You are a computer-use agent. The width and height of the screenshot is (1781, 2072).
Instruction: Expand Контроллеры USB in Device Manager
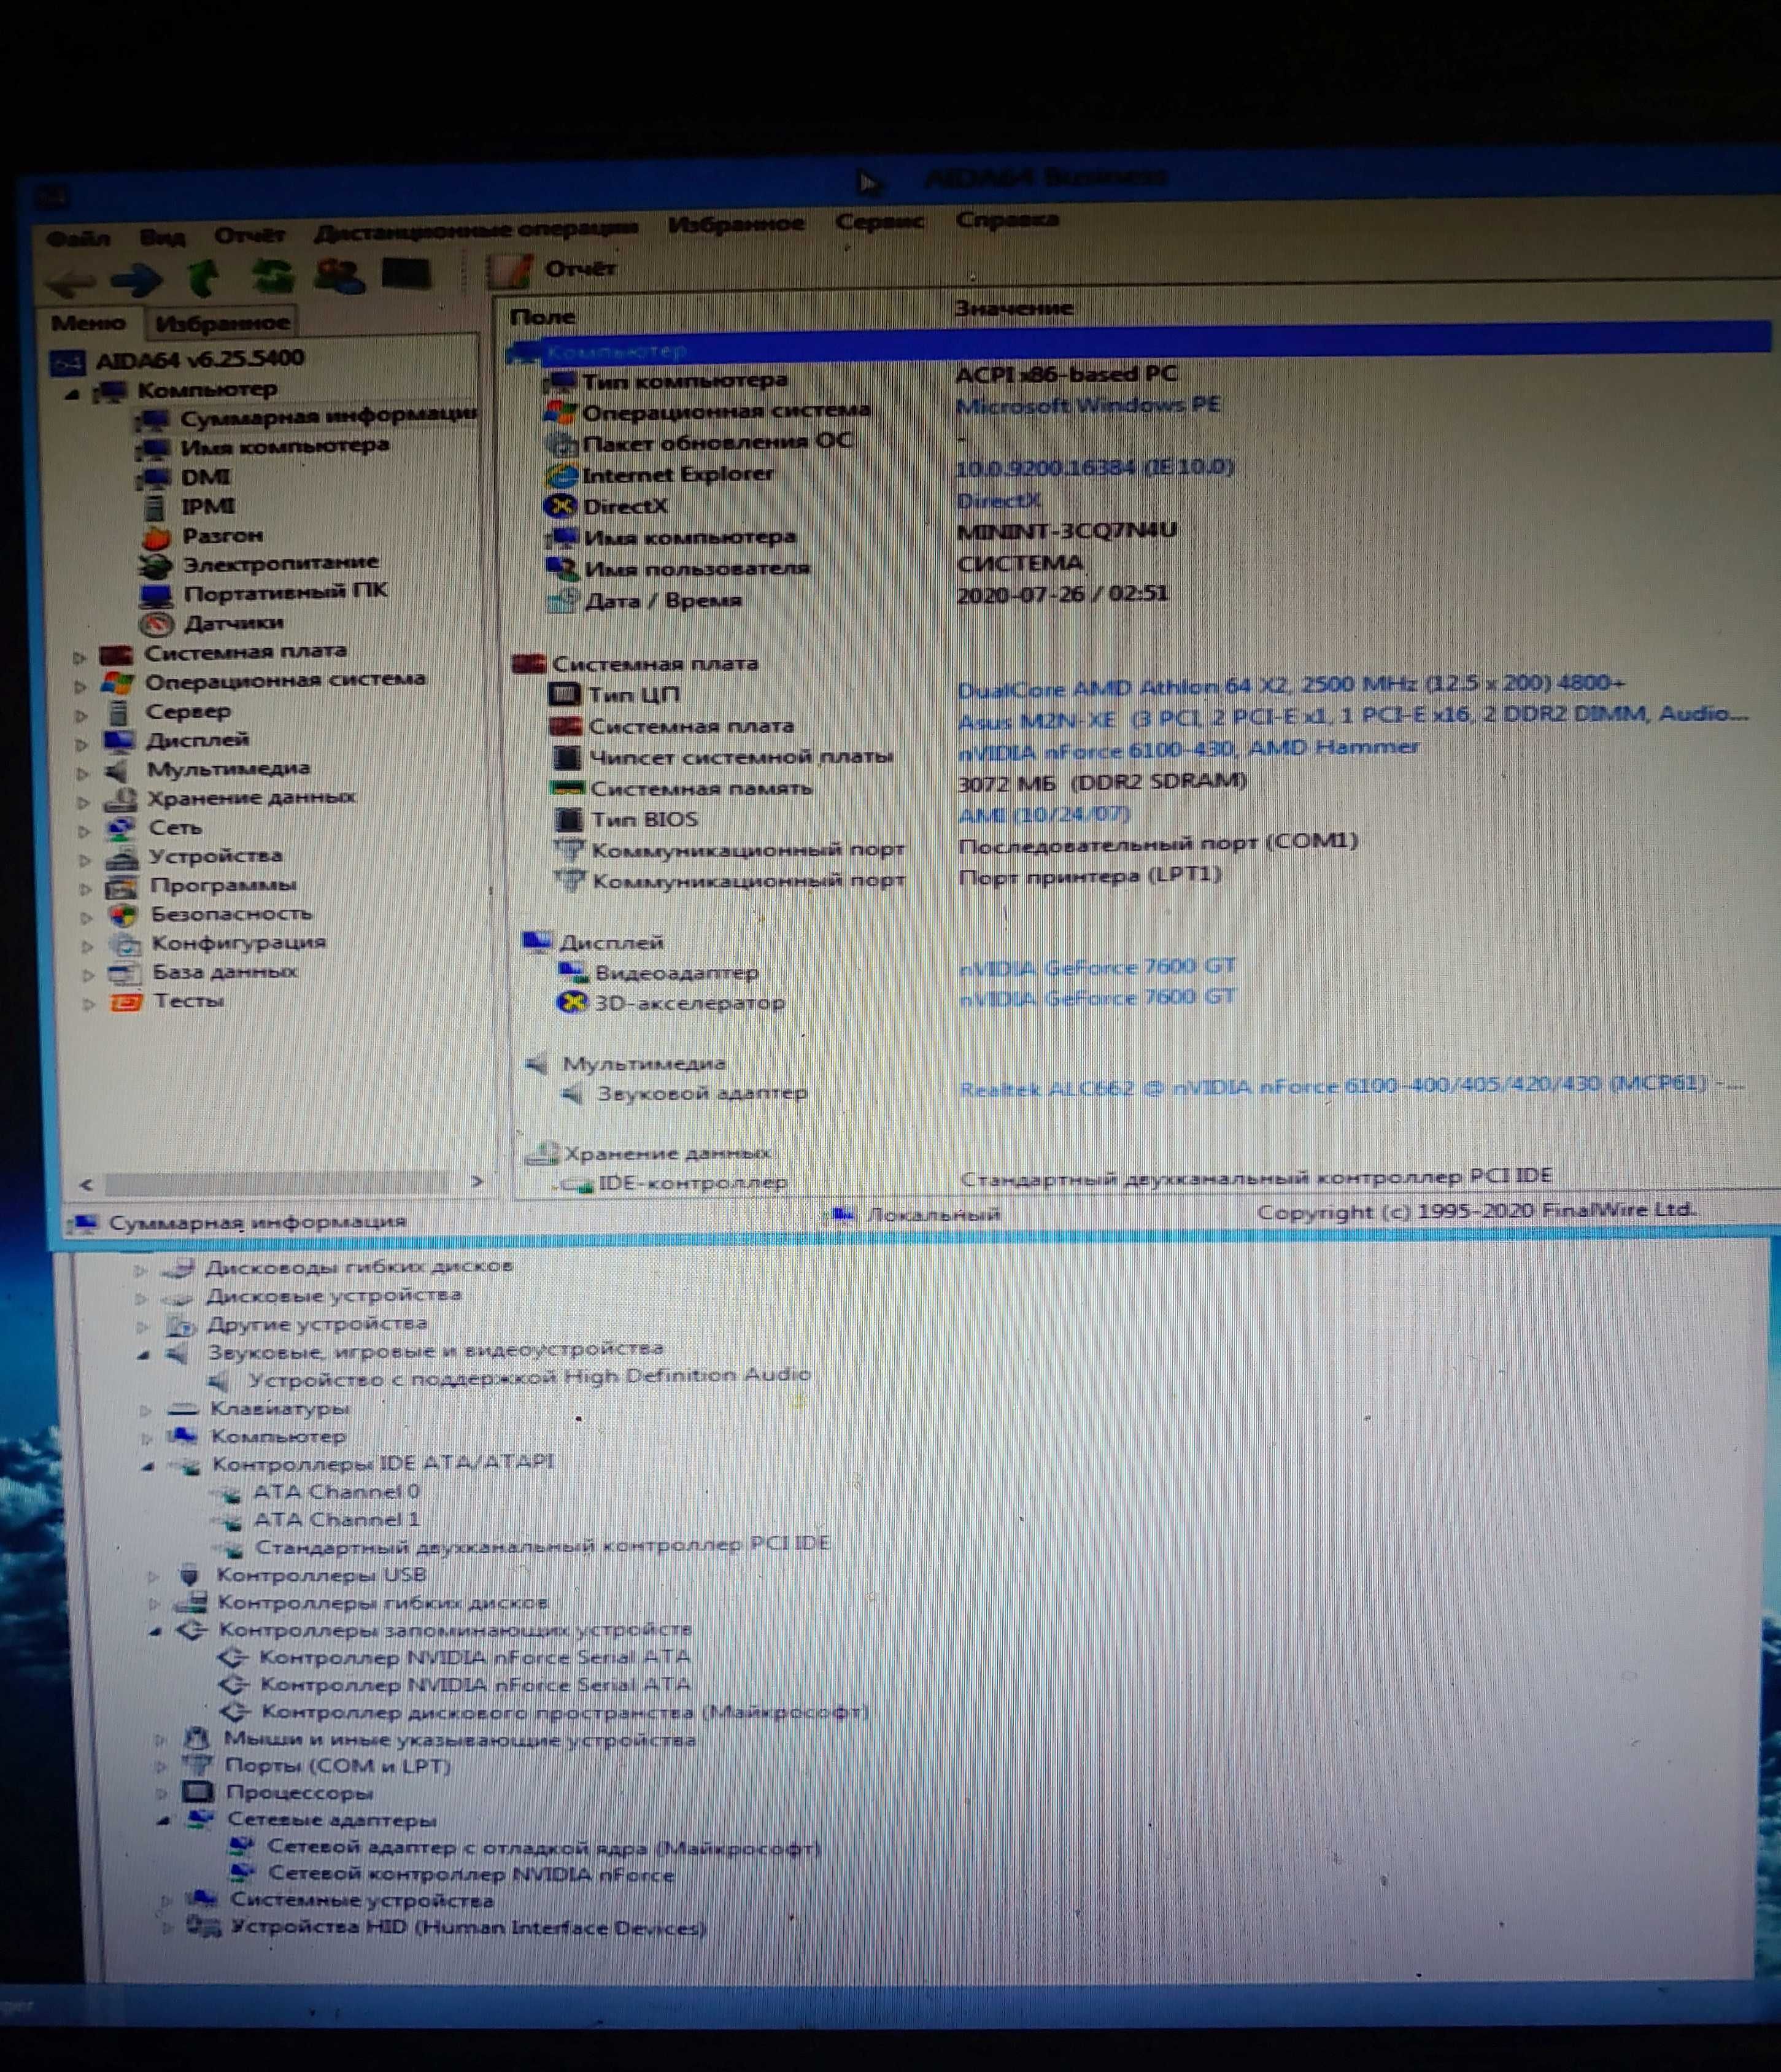(x=152, y=1576)
